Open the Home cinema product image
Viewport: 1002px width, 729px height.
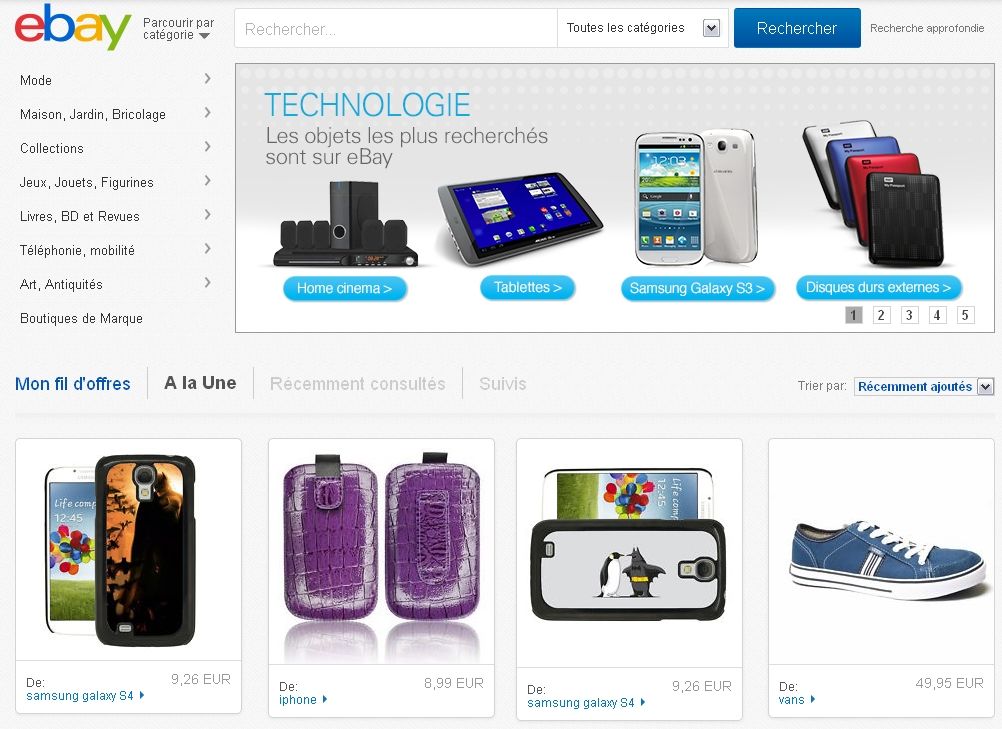(346, 224)
